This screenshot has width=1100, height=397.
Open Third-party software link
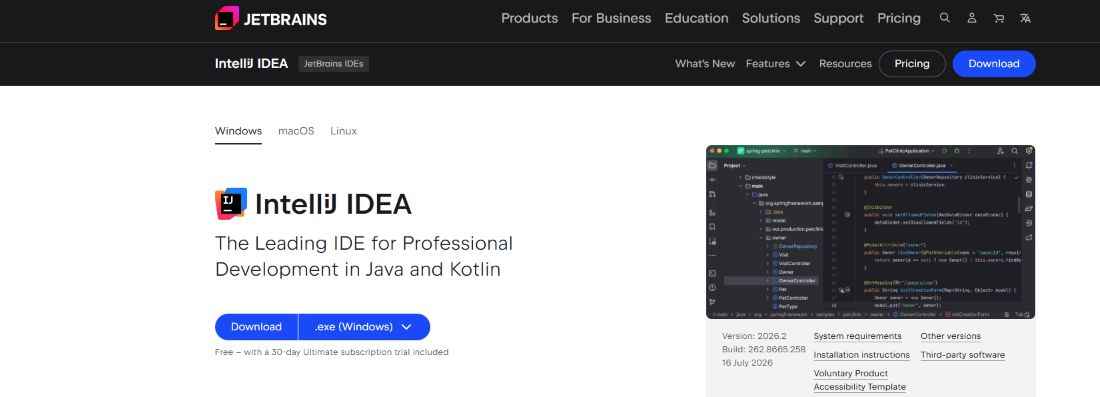(x=962, y=355)
